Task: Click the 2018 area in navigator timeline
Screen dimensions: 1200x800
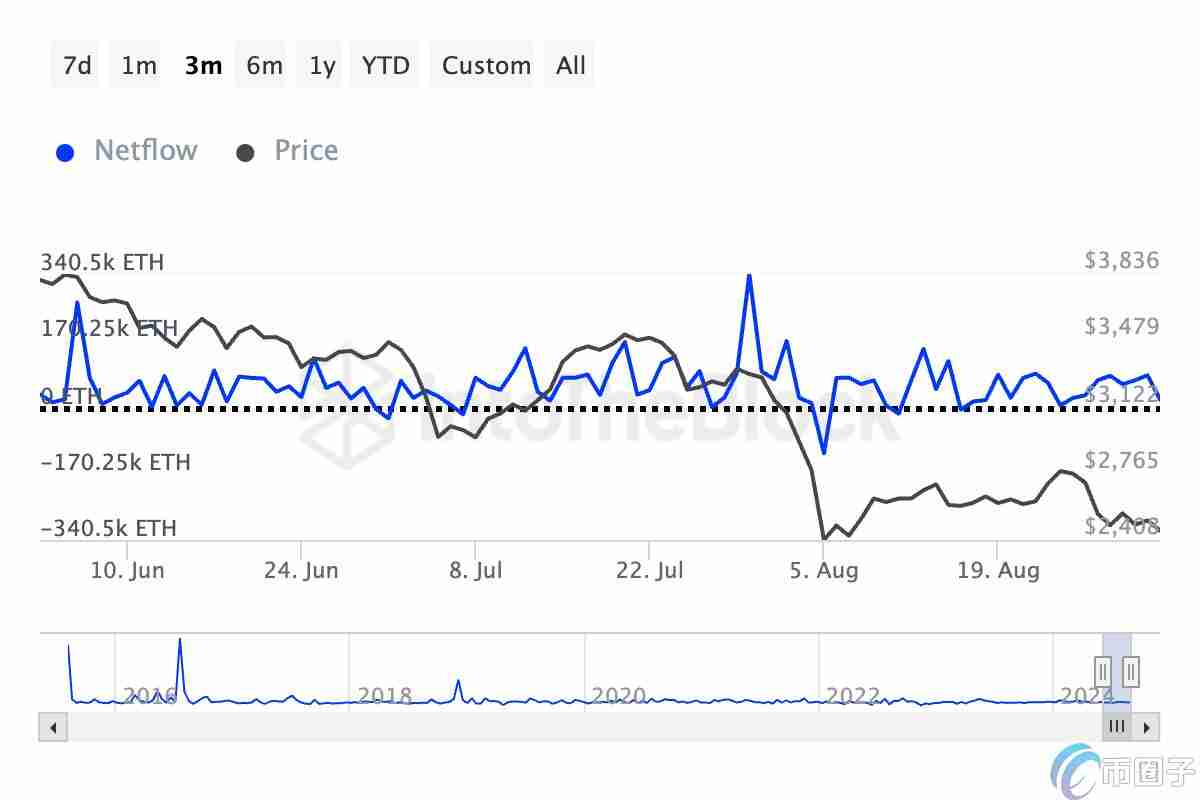Action: coord(385,695)
